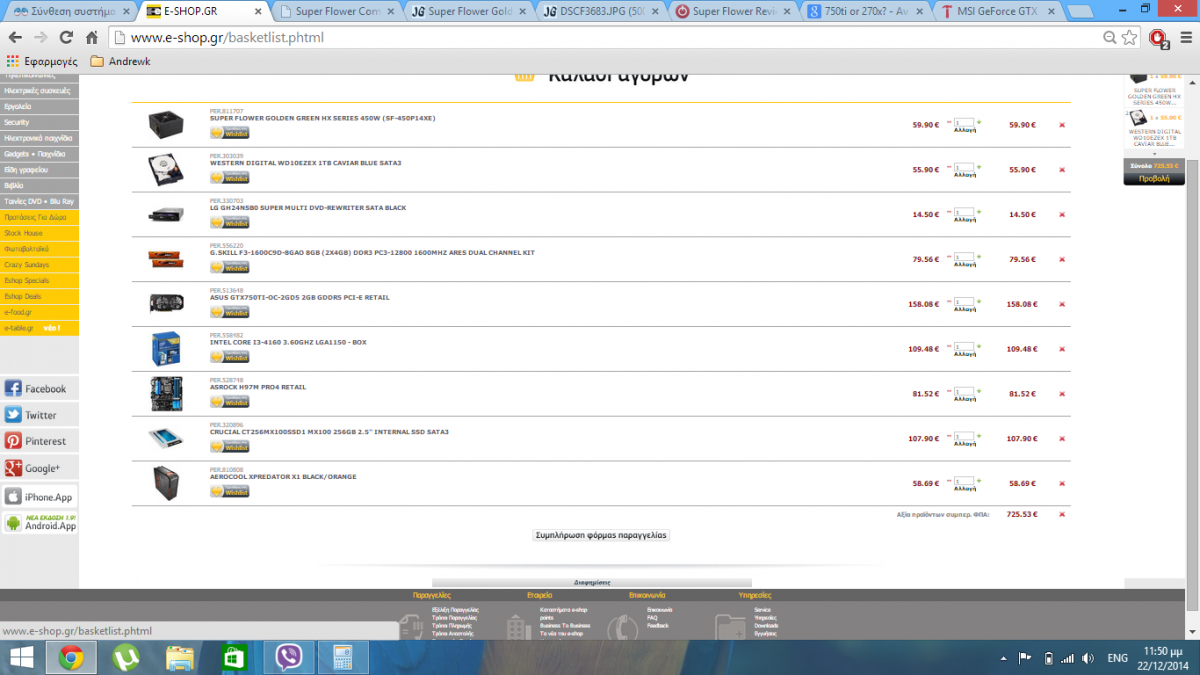Add Western Digital WD10EZEX to Wishlist
The image size is (1200, 675).
[229, 178]
